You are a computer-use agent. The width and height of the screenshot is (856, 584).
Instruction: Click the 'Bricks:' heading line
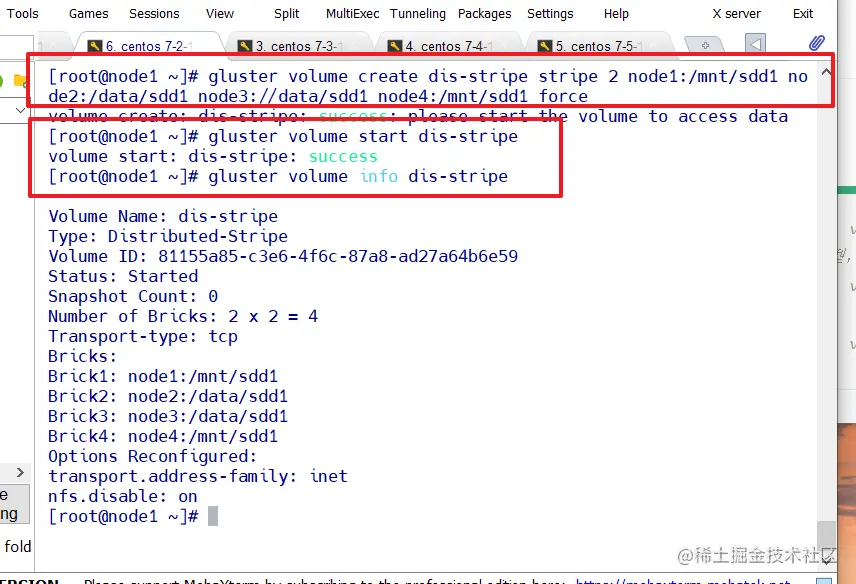(82, 356)
